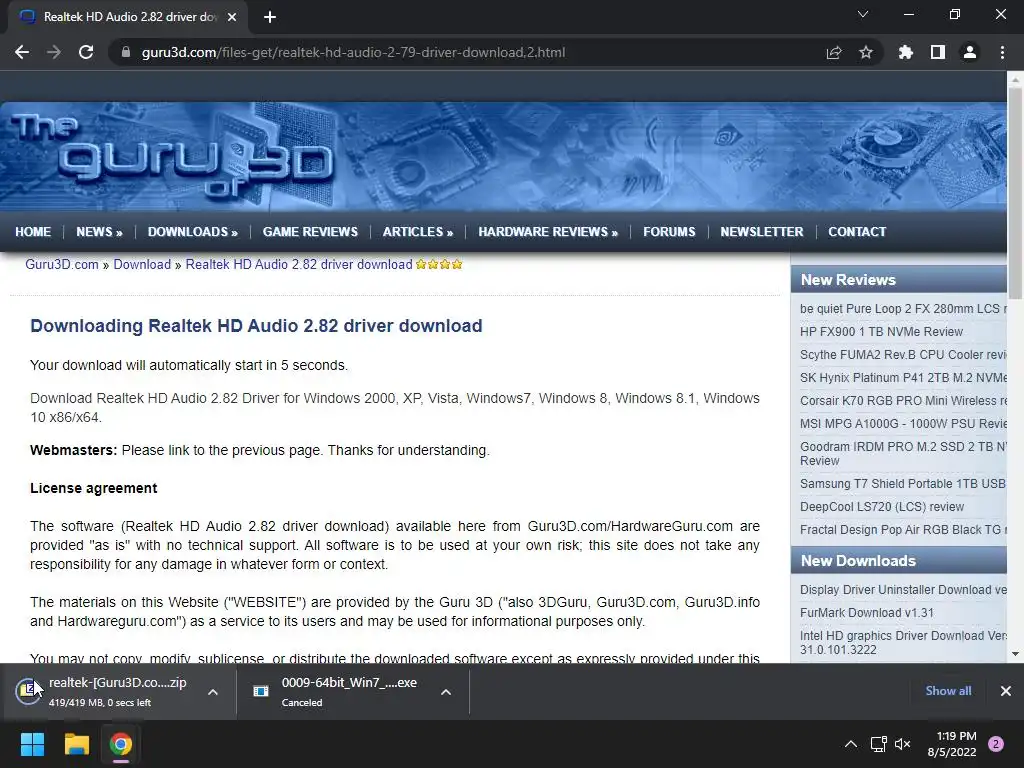Expand options for realtek zip download
Screen dimensions: 1024x768
point(213,692)
